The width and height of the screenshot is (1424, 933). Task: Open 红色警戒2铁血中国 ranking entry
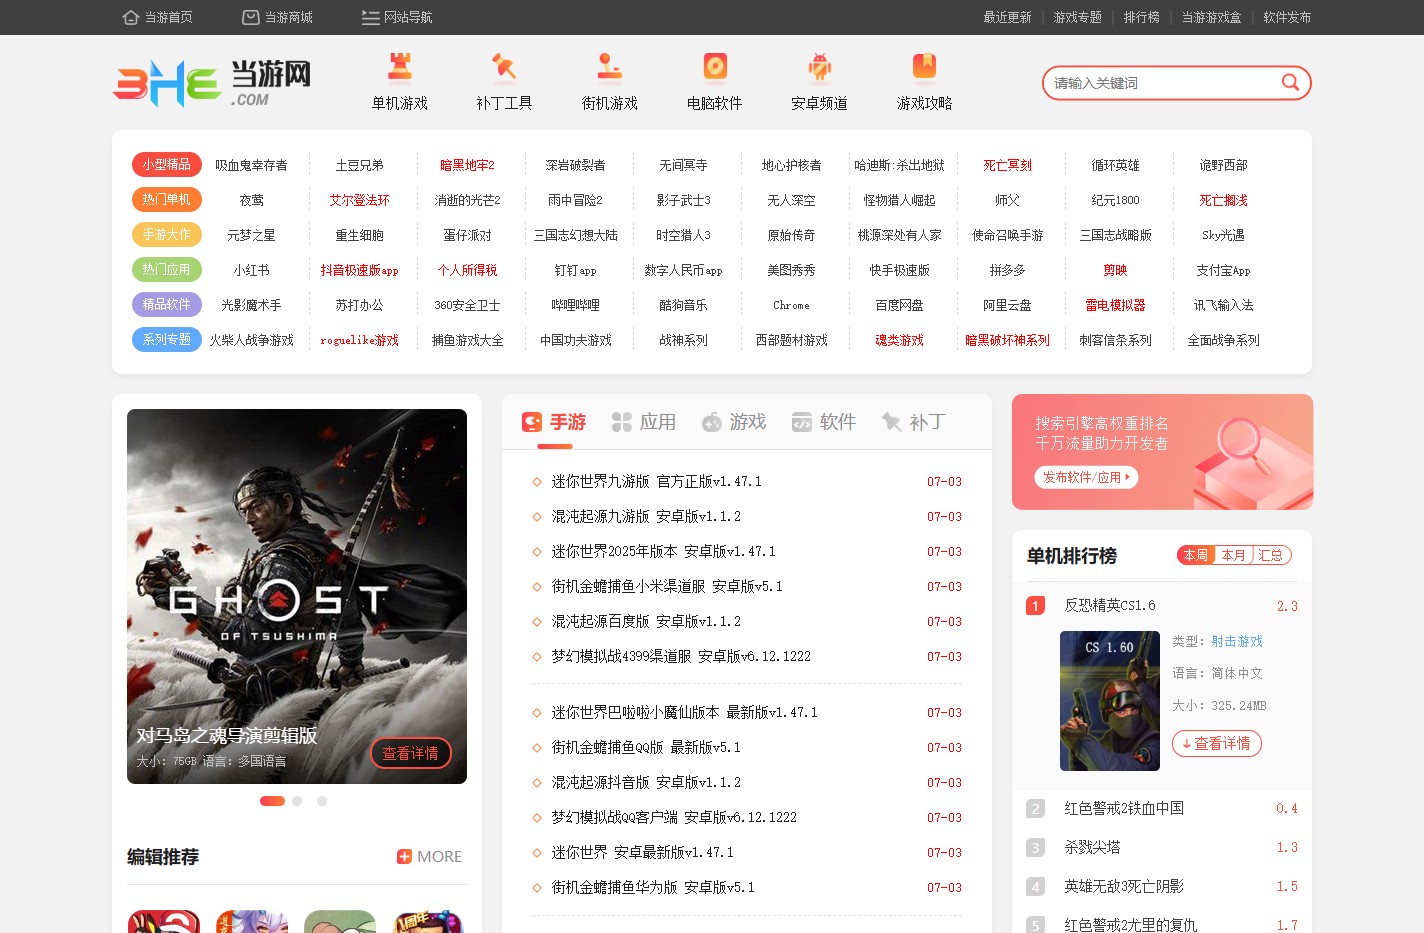[1124, 808]
